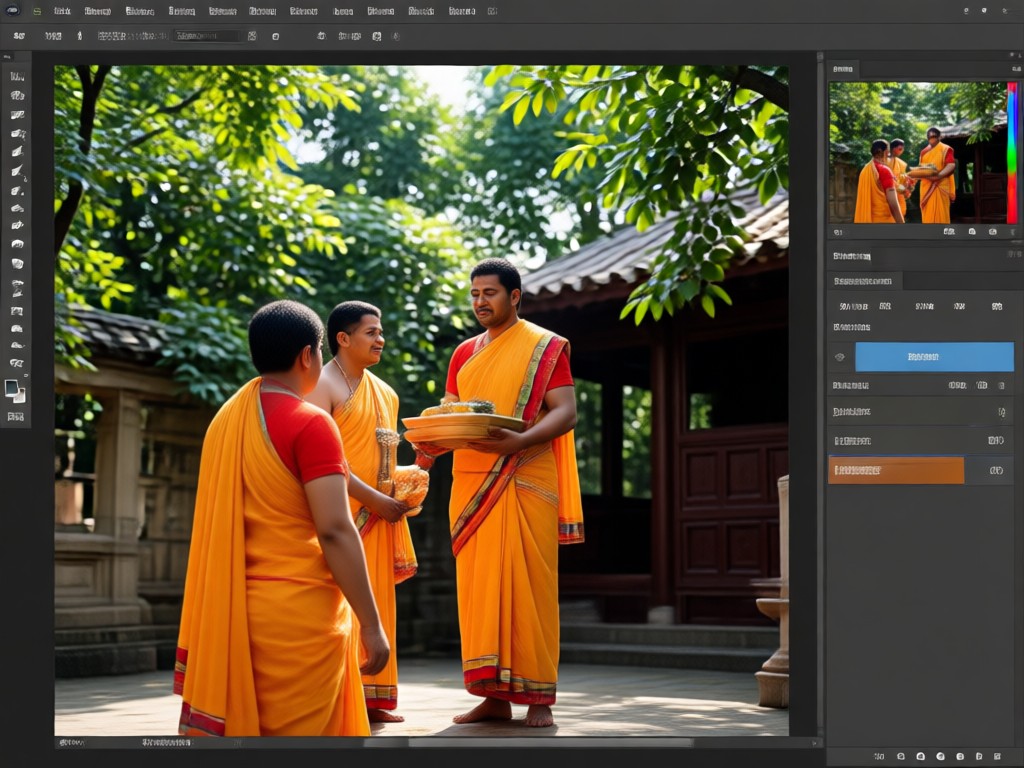Click the icon below the toolbar color swatches
The height and width of the screenshot is (768, 1024).
point(16,416)
